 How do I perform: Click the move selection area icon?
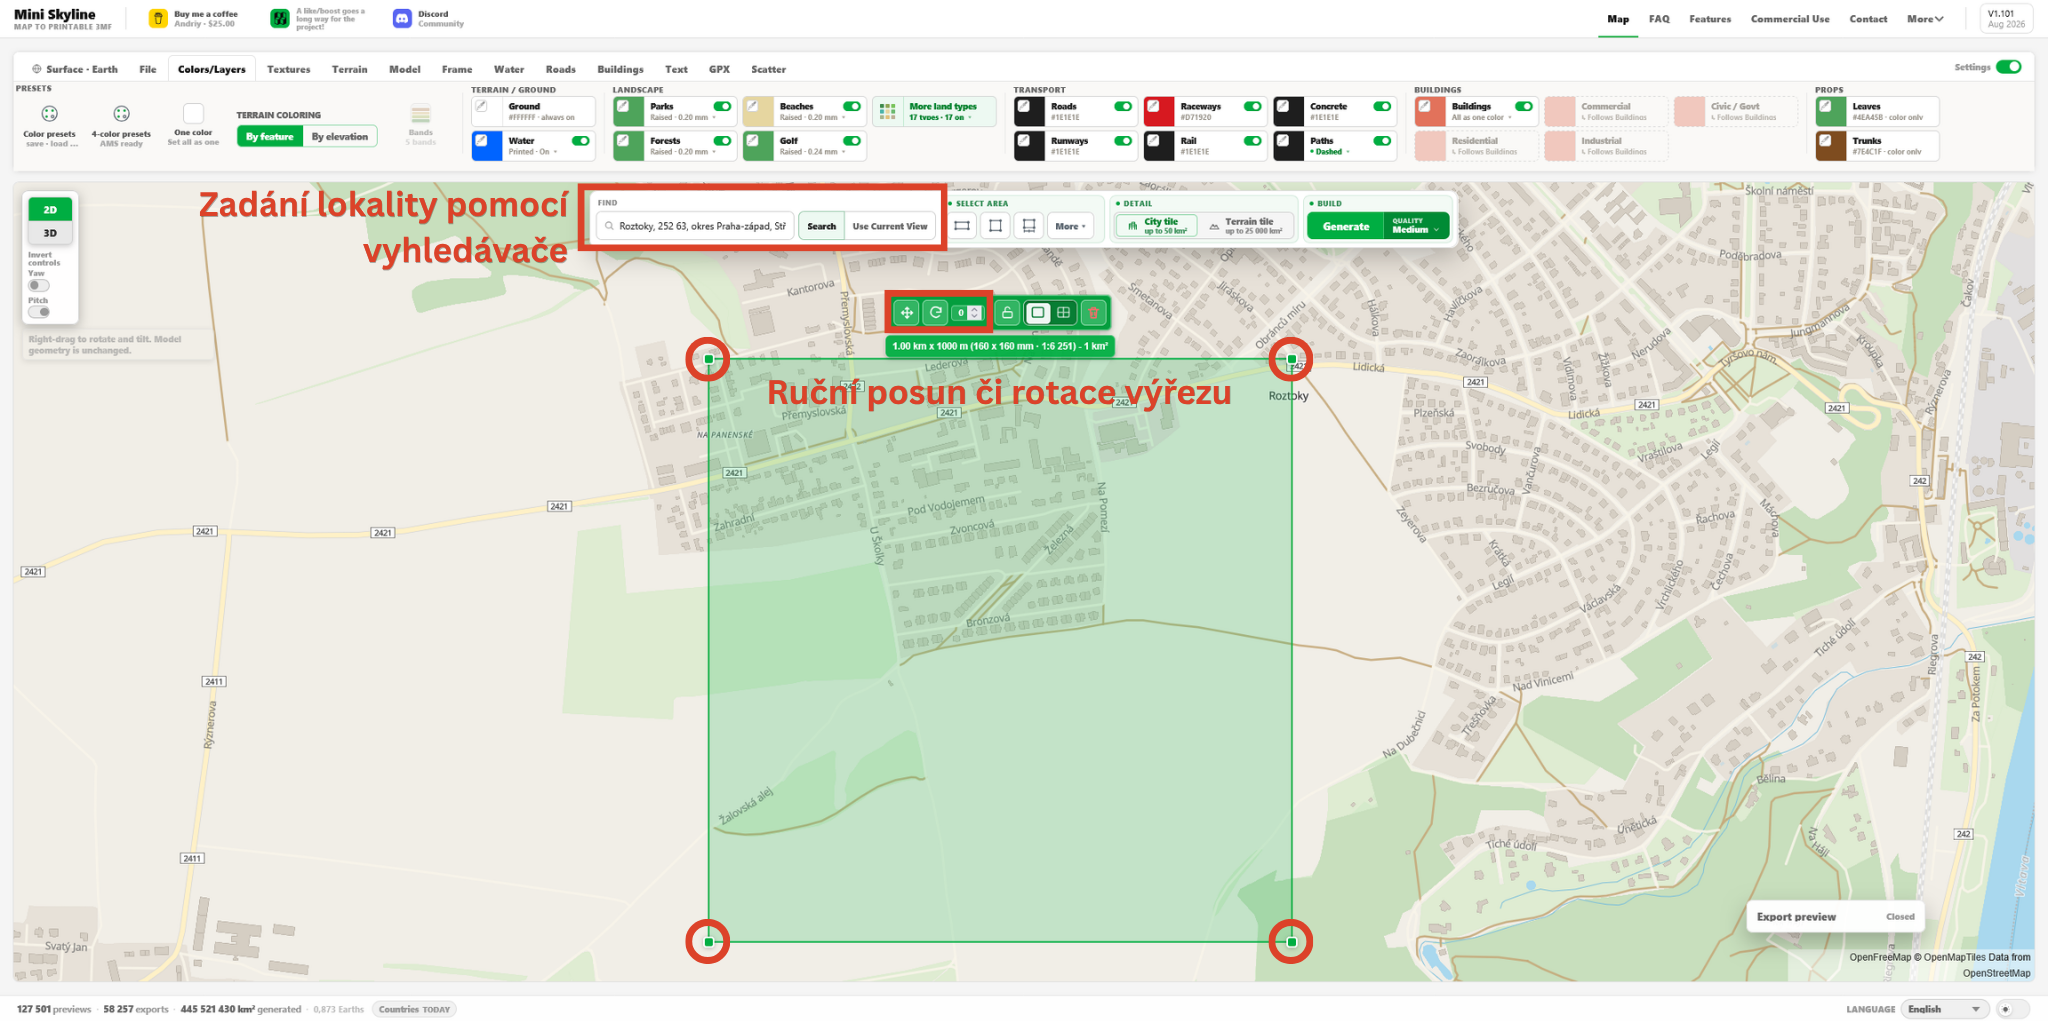click(906, 313)
